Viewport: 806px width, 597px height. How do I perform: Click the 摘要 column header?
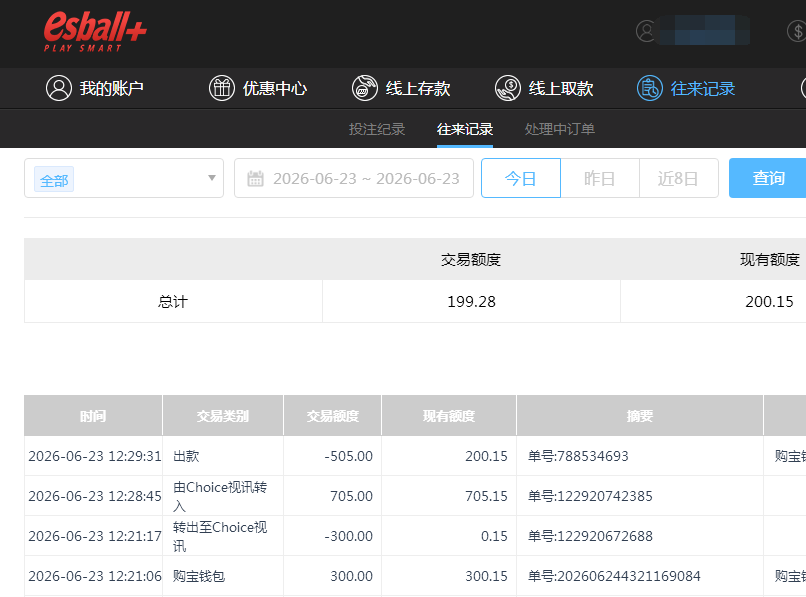[640, 415]
